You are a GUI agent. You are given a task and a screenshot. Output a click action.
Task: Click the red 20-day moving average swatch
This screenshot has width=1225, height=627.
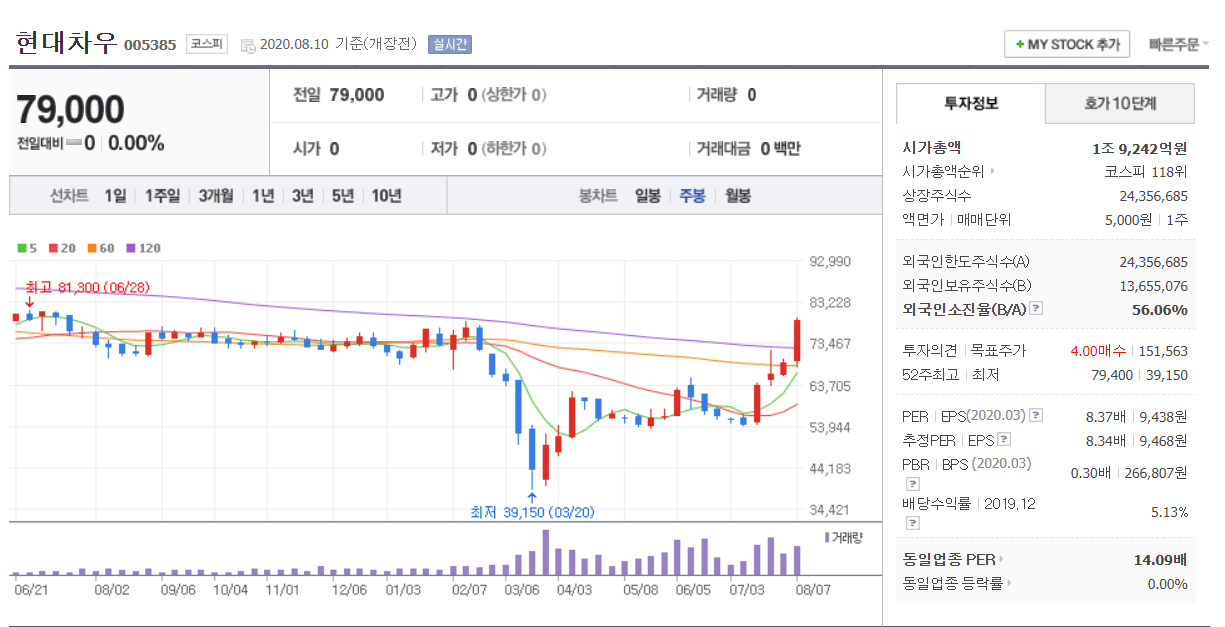coord(54,248)
